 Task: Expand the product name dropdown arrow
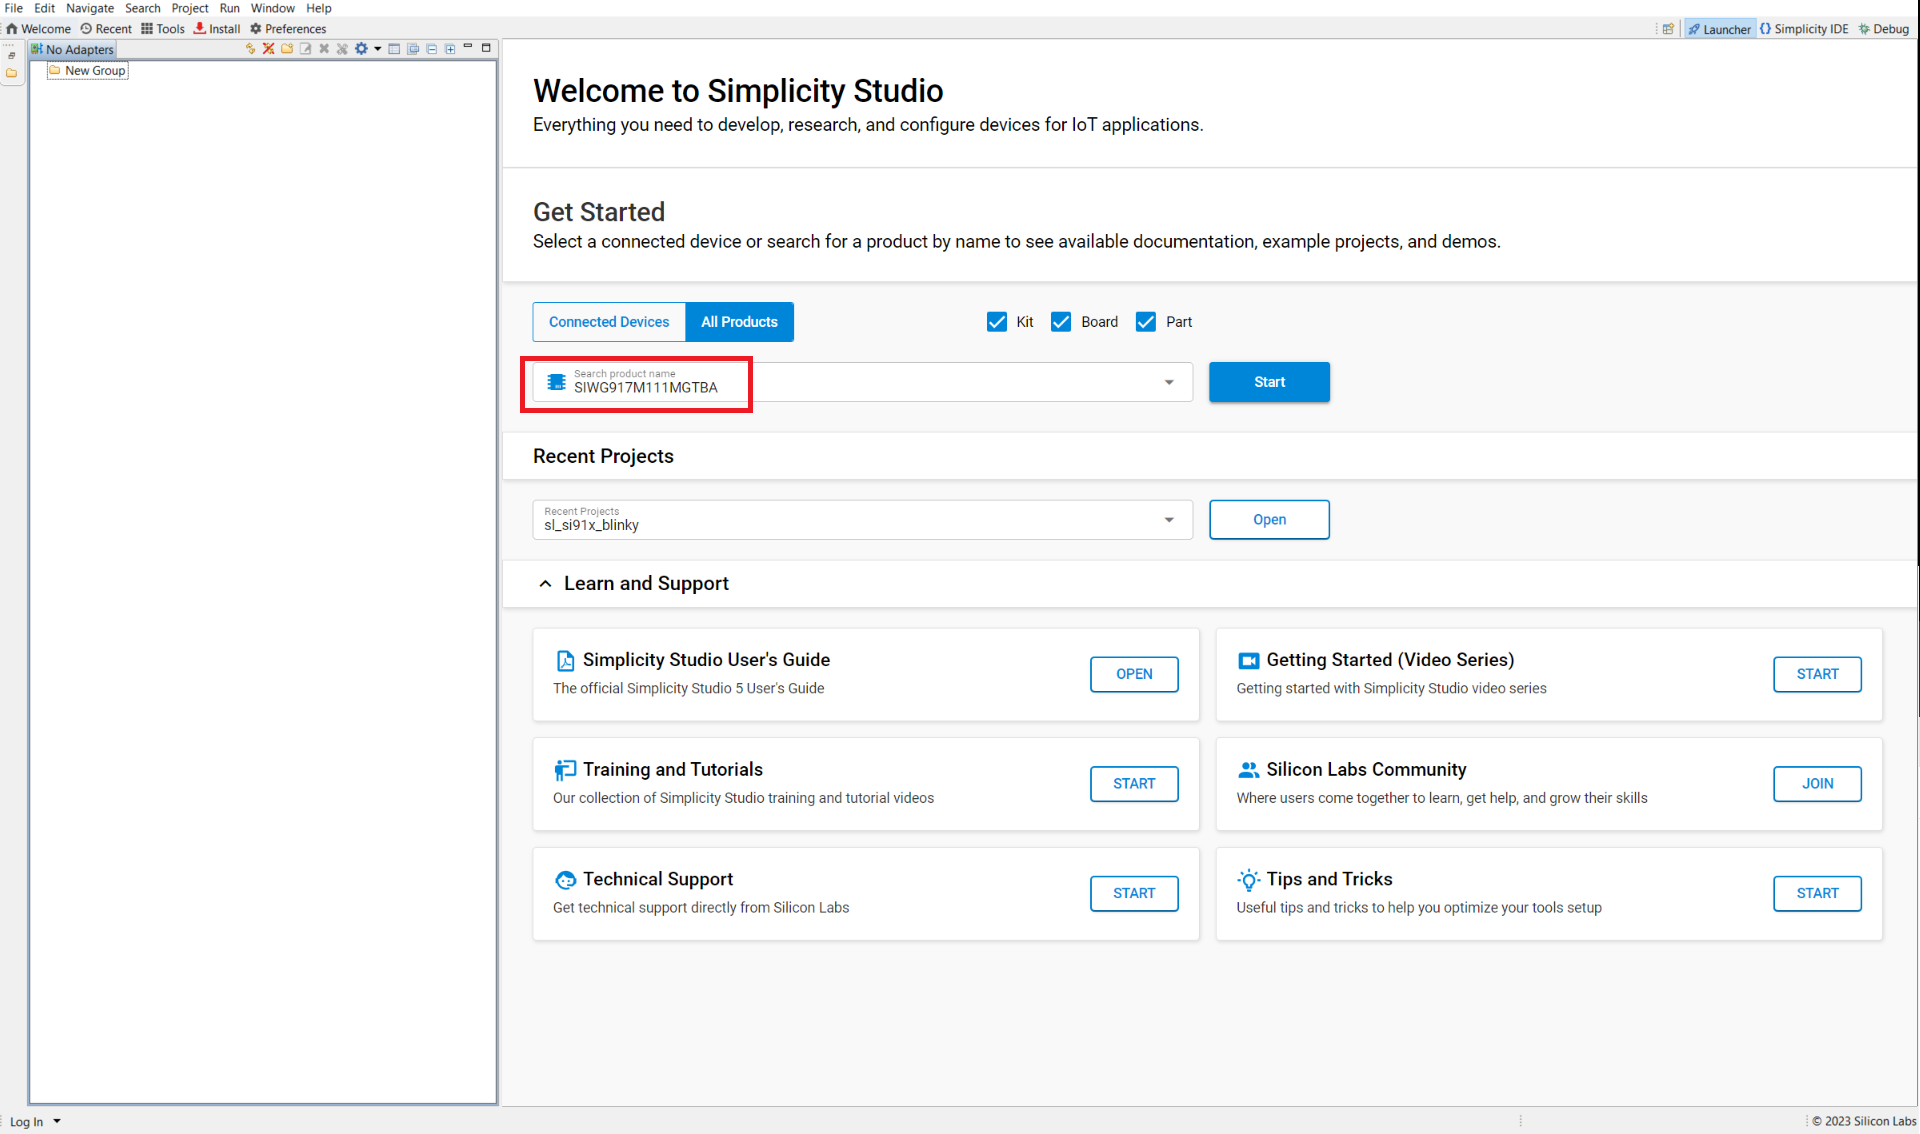[1169, 382]
